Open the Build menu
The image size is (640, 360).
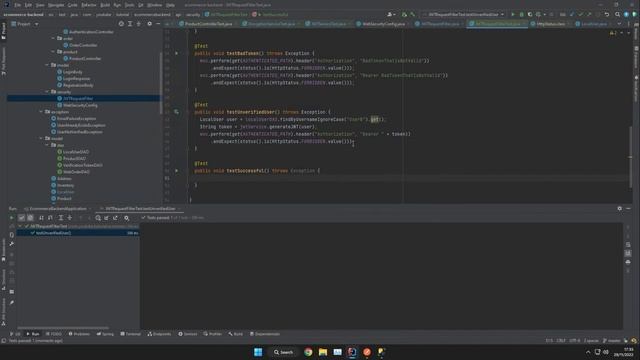(x=105, y=5)
